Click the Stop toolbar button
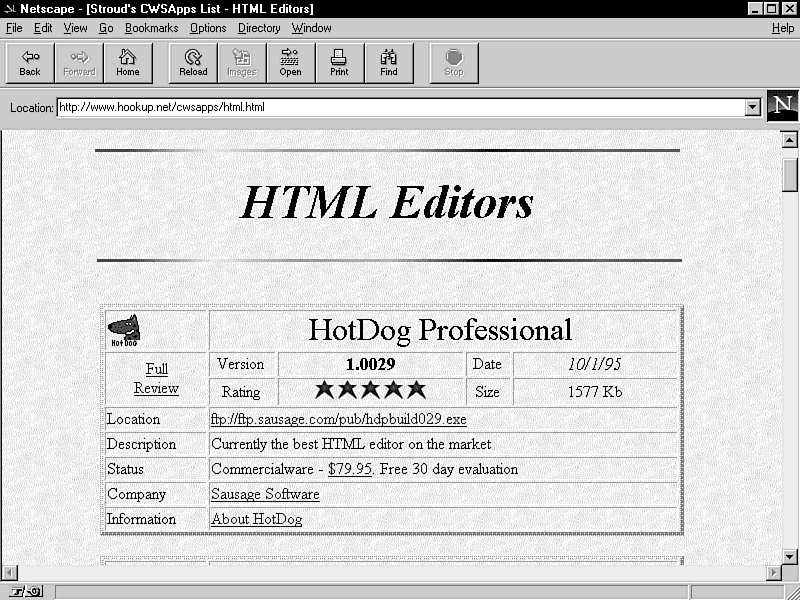Screen dimensions: 800x600 click(454, 63)
